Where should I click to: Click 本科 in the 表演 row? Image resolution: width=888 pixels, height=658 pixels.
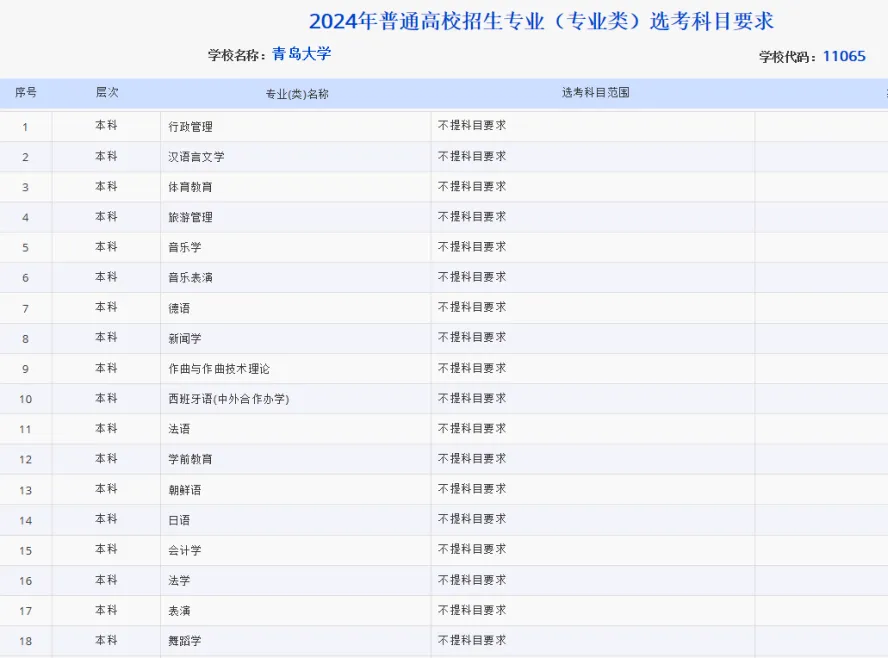(106, 610)
